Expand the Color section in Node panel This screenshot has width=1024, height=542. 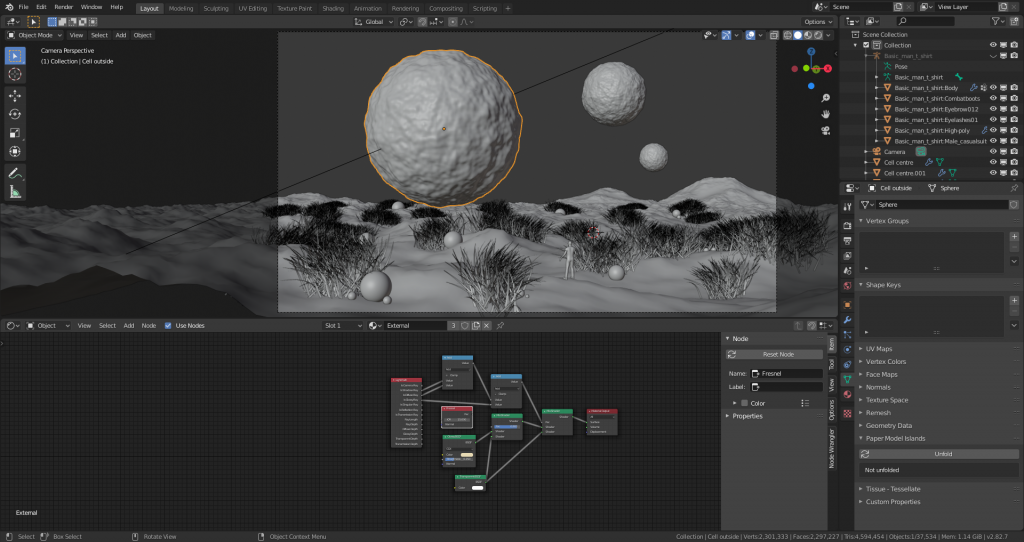tap(735, 403)
